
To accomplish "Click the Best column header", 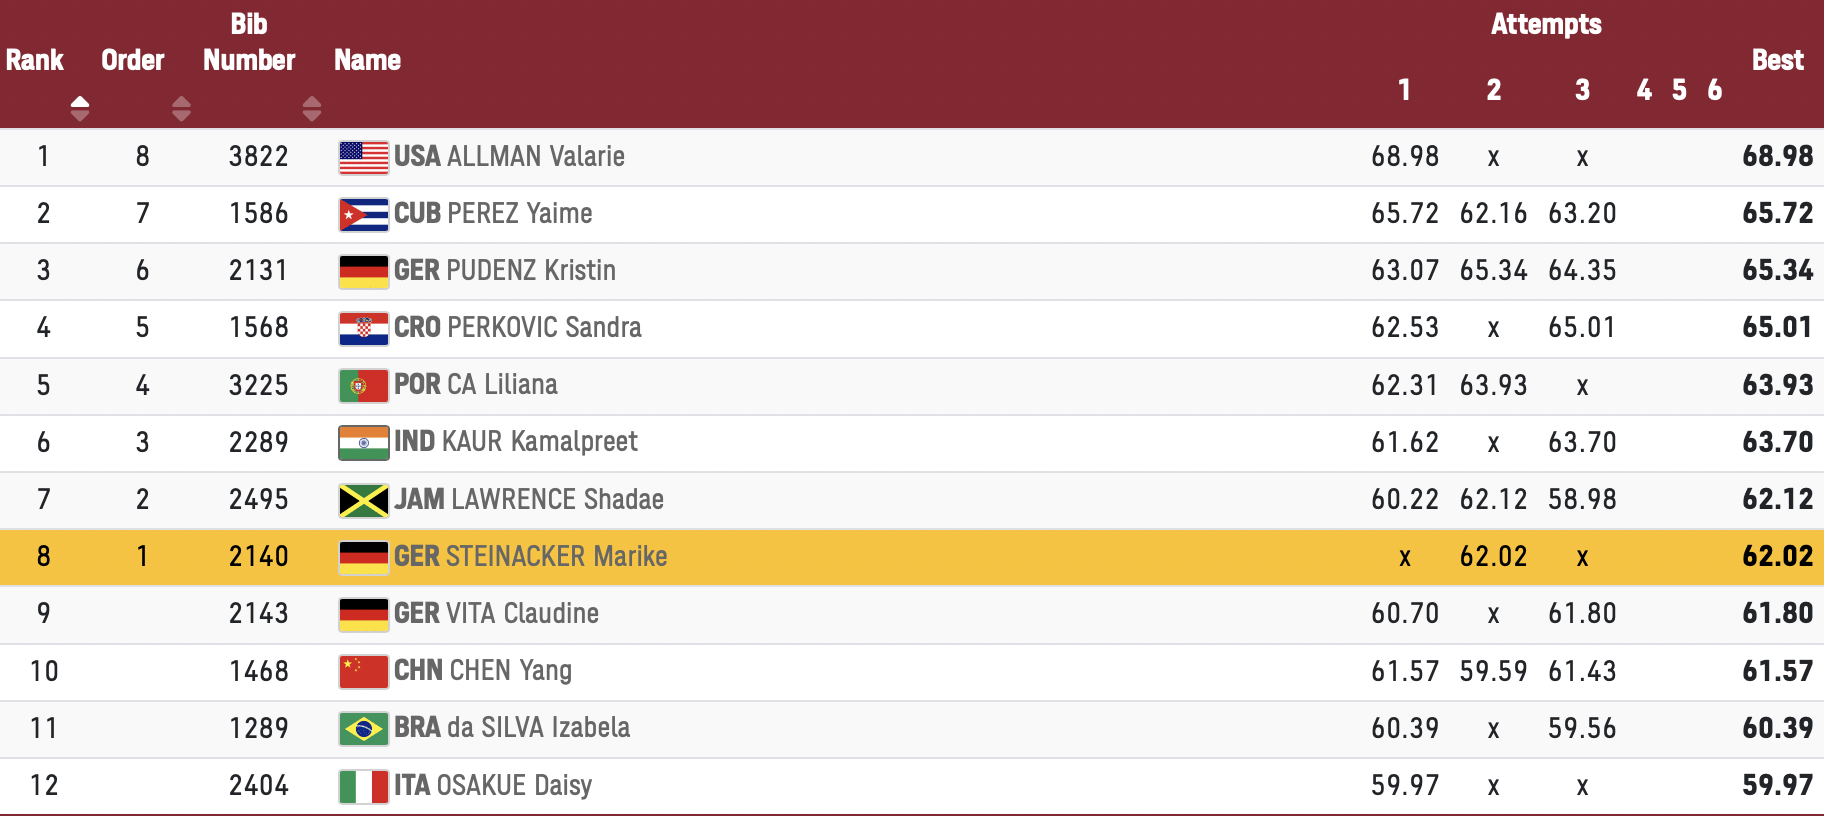I will (x=1777, y=60).
